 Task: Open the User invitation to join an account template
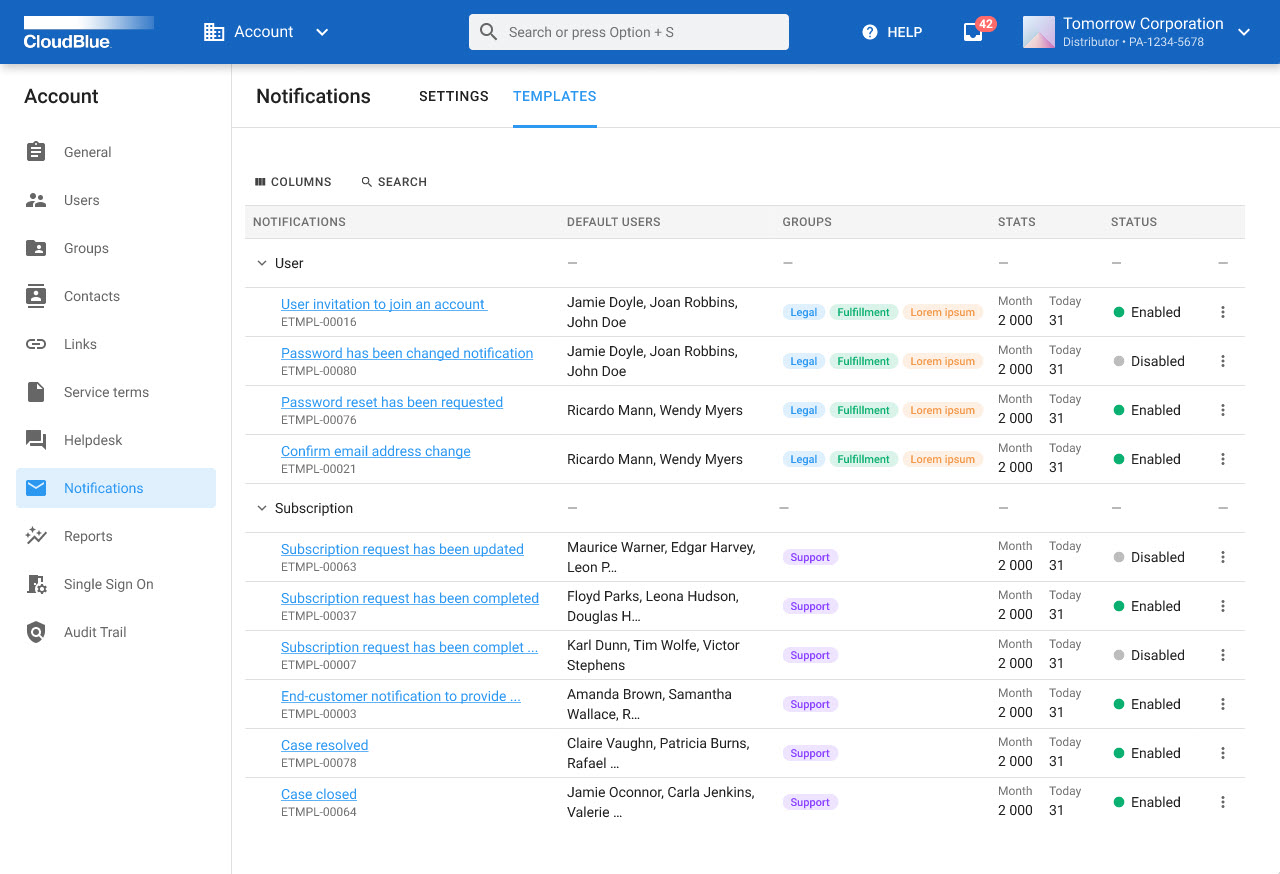[x=382, y=303]
